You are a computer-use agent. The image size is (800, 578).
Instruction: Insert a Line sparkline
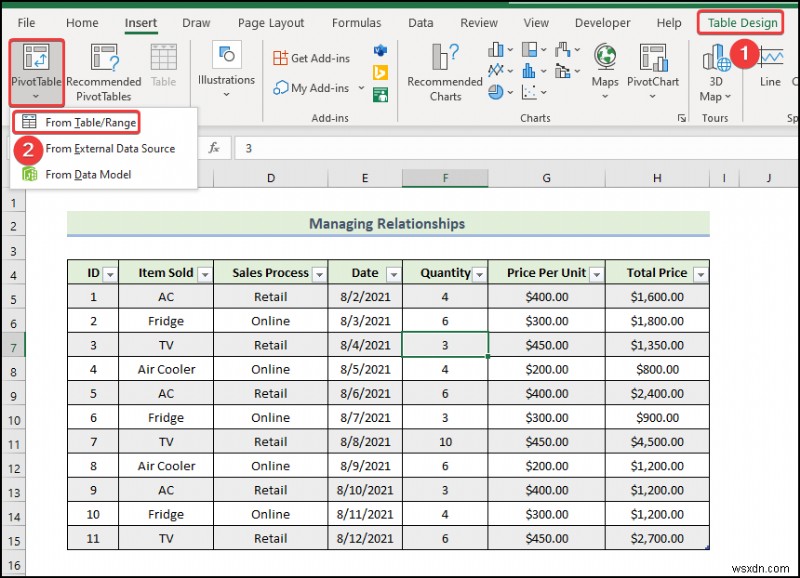pyautogui.click(x=770, y=65)
